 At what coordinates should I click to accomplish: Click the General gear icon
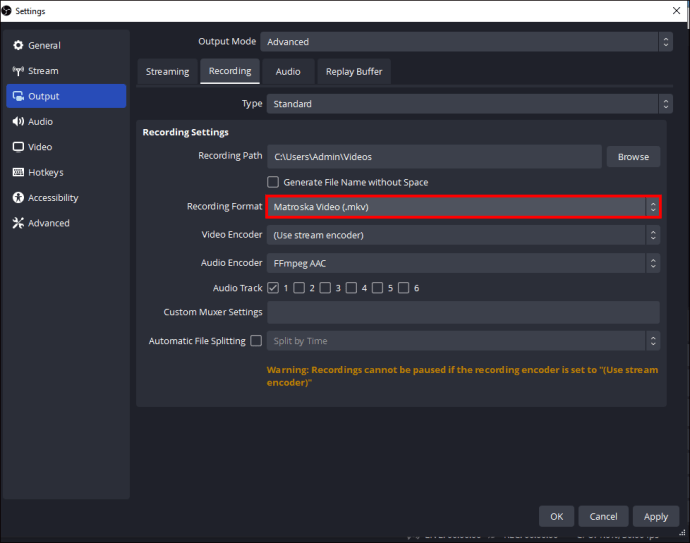click(18, 45)
